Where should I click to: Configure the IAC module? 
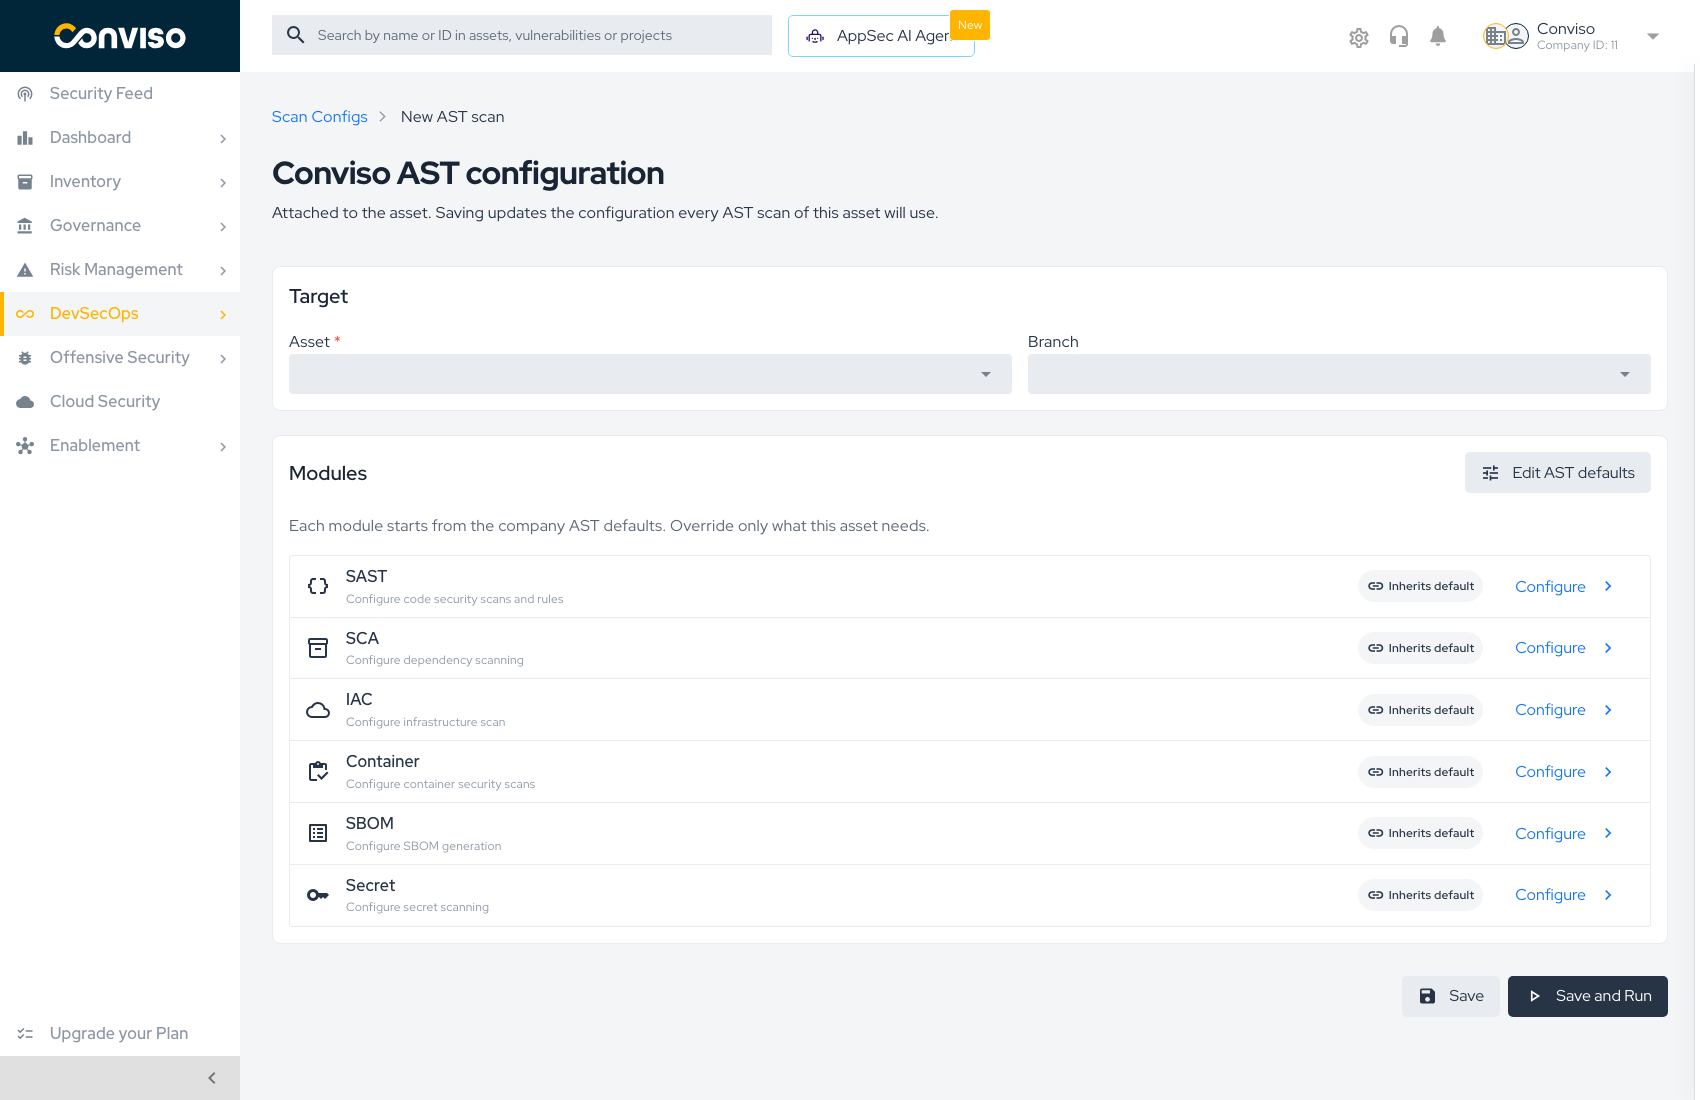(1564, 710)
